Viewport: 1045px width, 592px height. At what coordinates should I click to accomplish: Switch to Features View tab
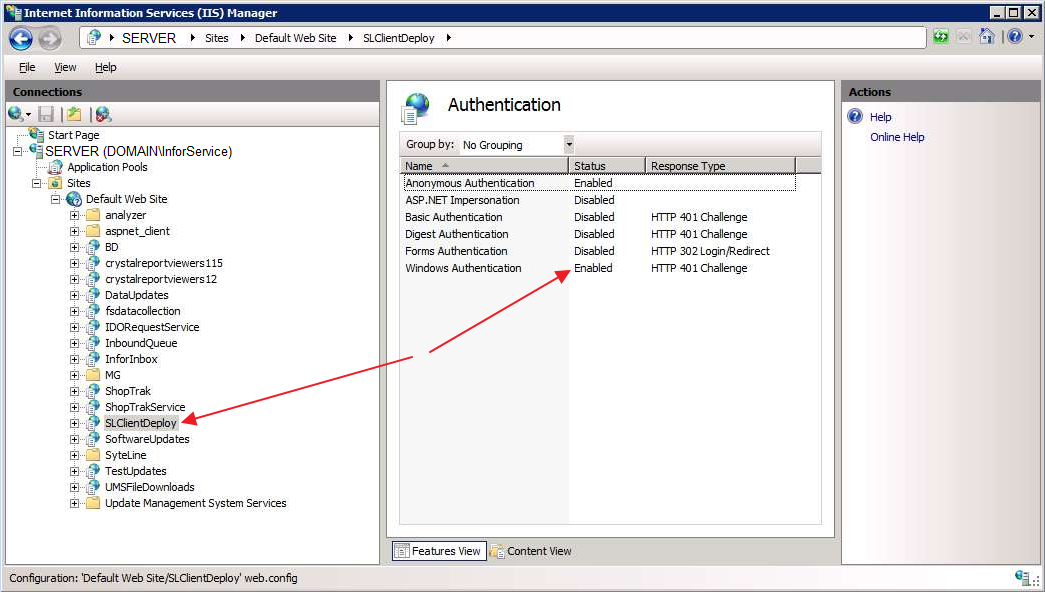tap(439, 551)
